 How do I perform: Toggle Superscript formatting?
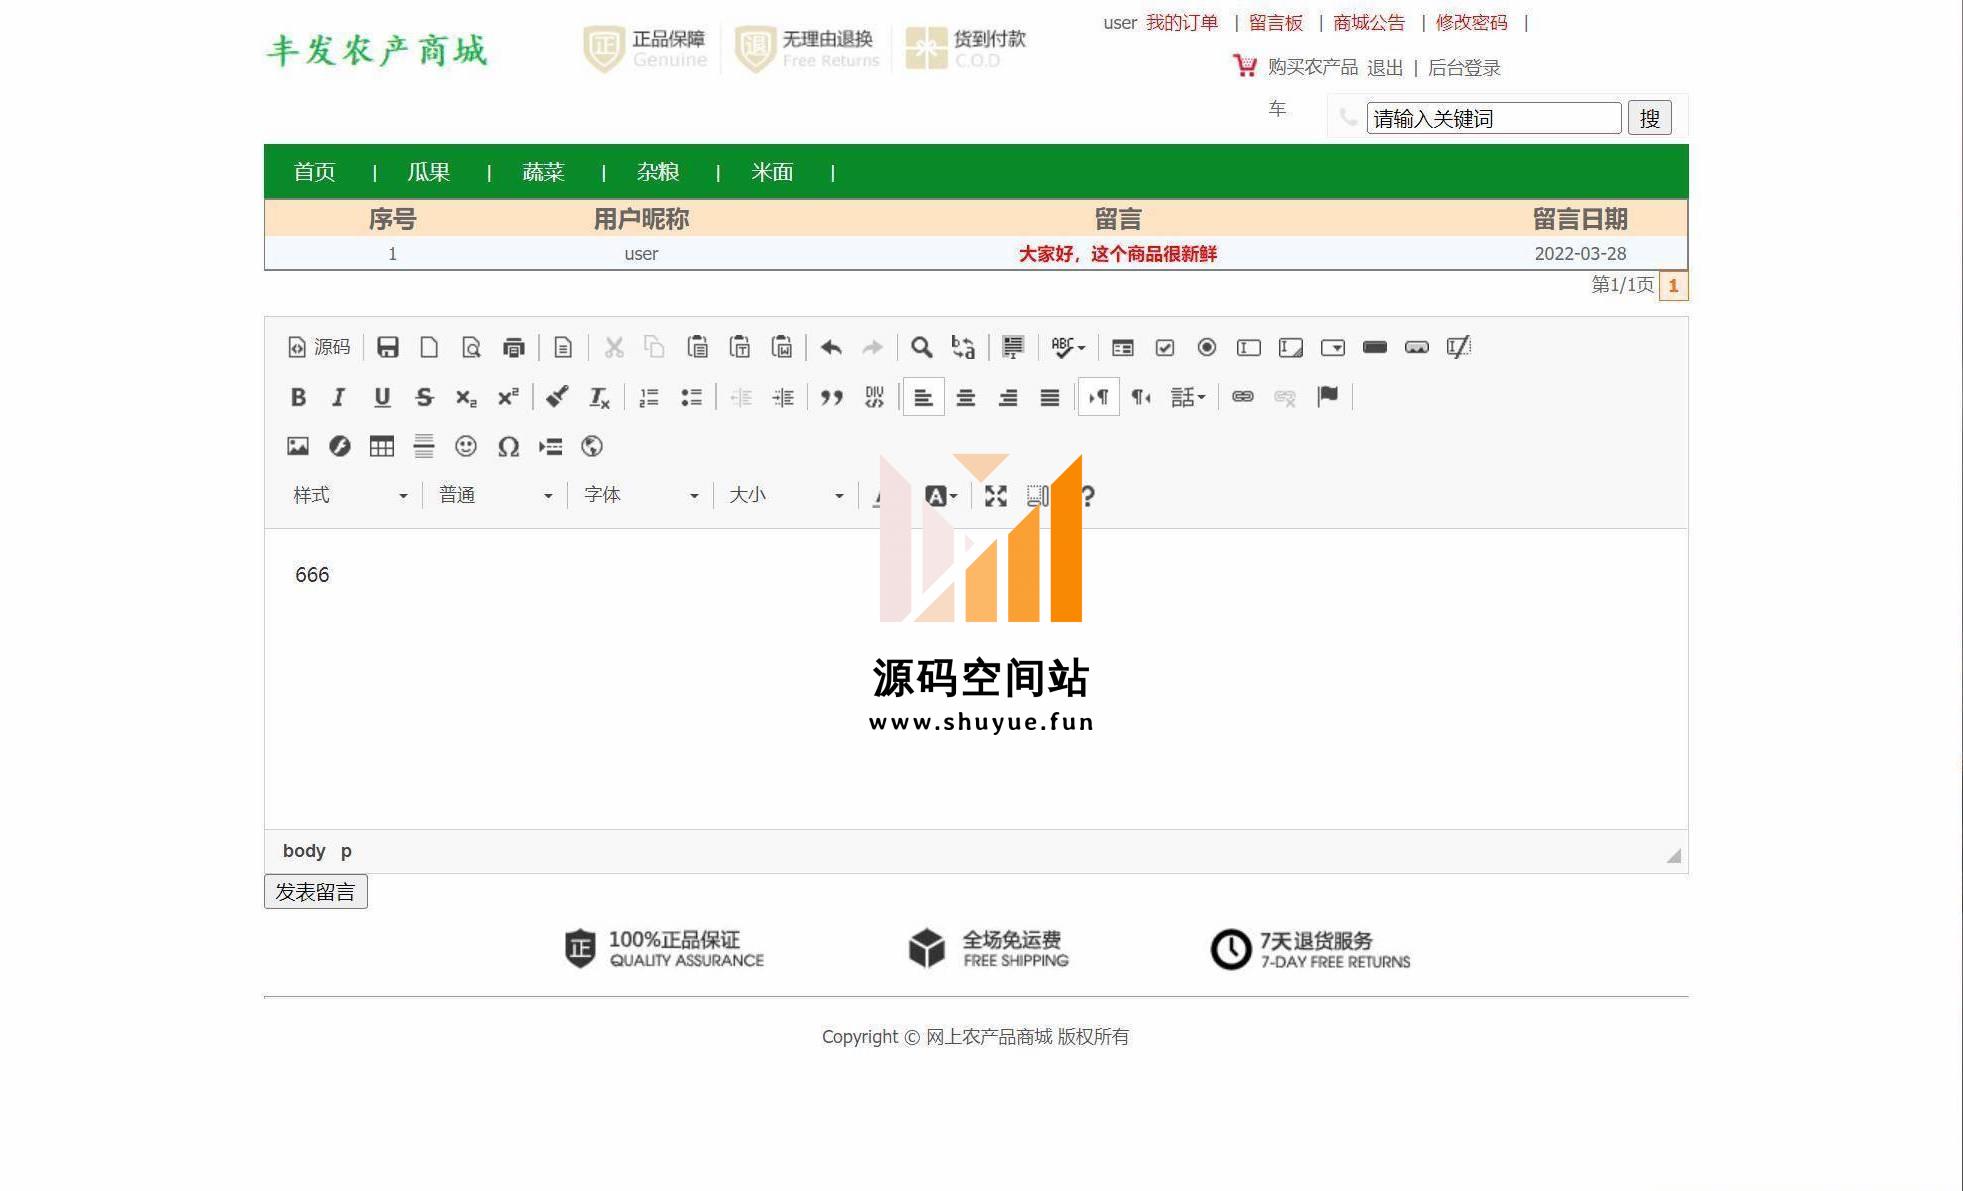pos(508,397)
